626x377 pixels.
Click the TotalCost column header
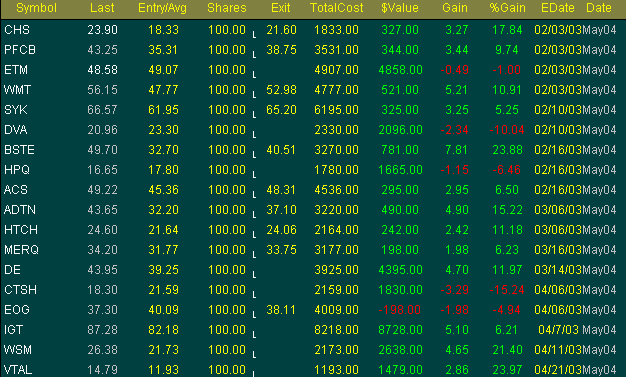(337, 8)
